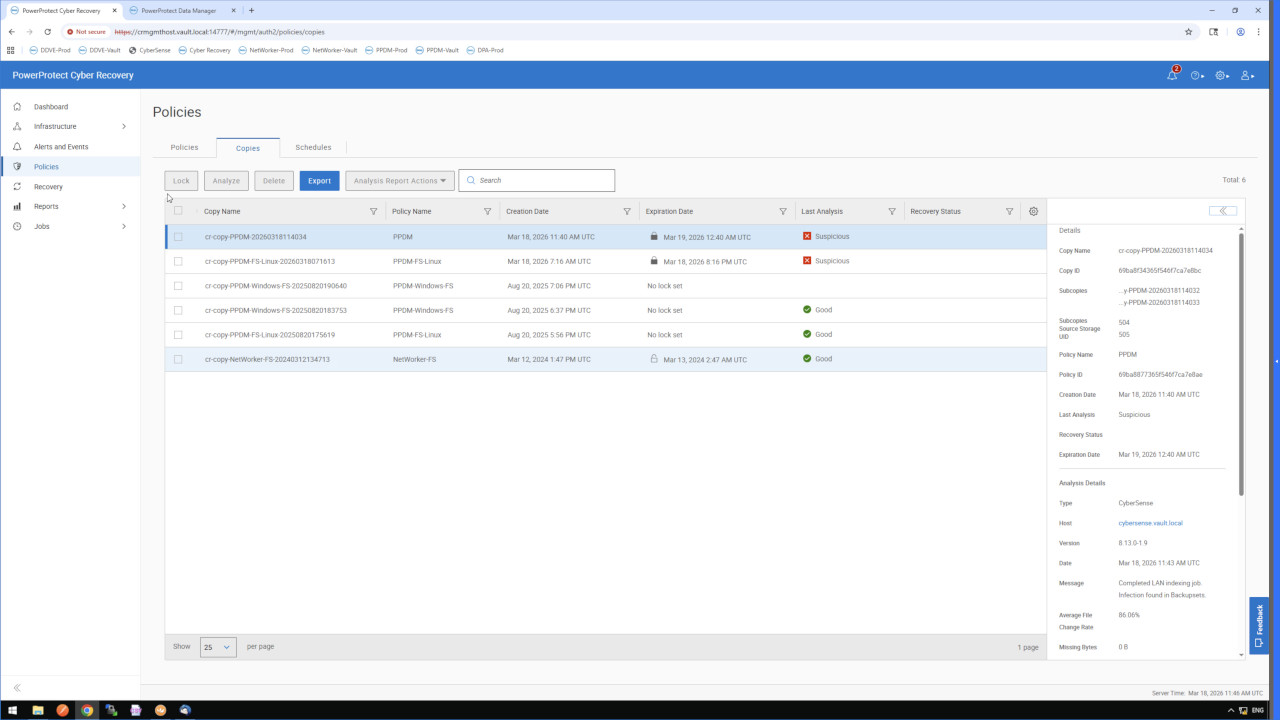
Task: Open File Explorer from the taskbar
Action: click(x=38, y=710)
